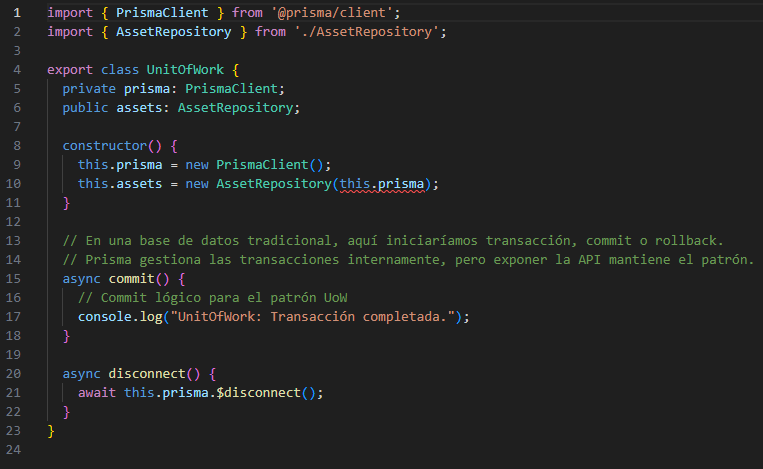Click the '@prisma/client' import string
Screen dimensions: 763x469
331,13
